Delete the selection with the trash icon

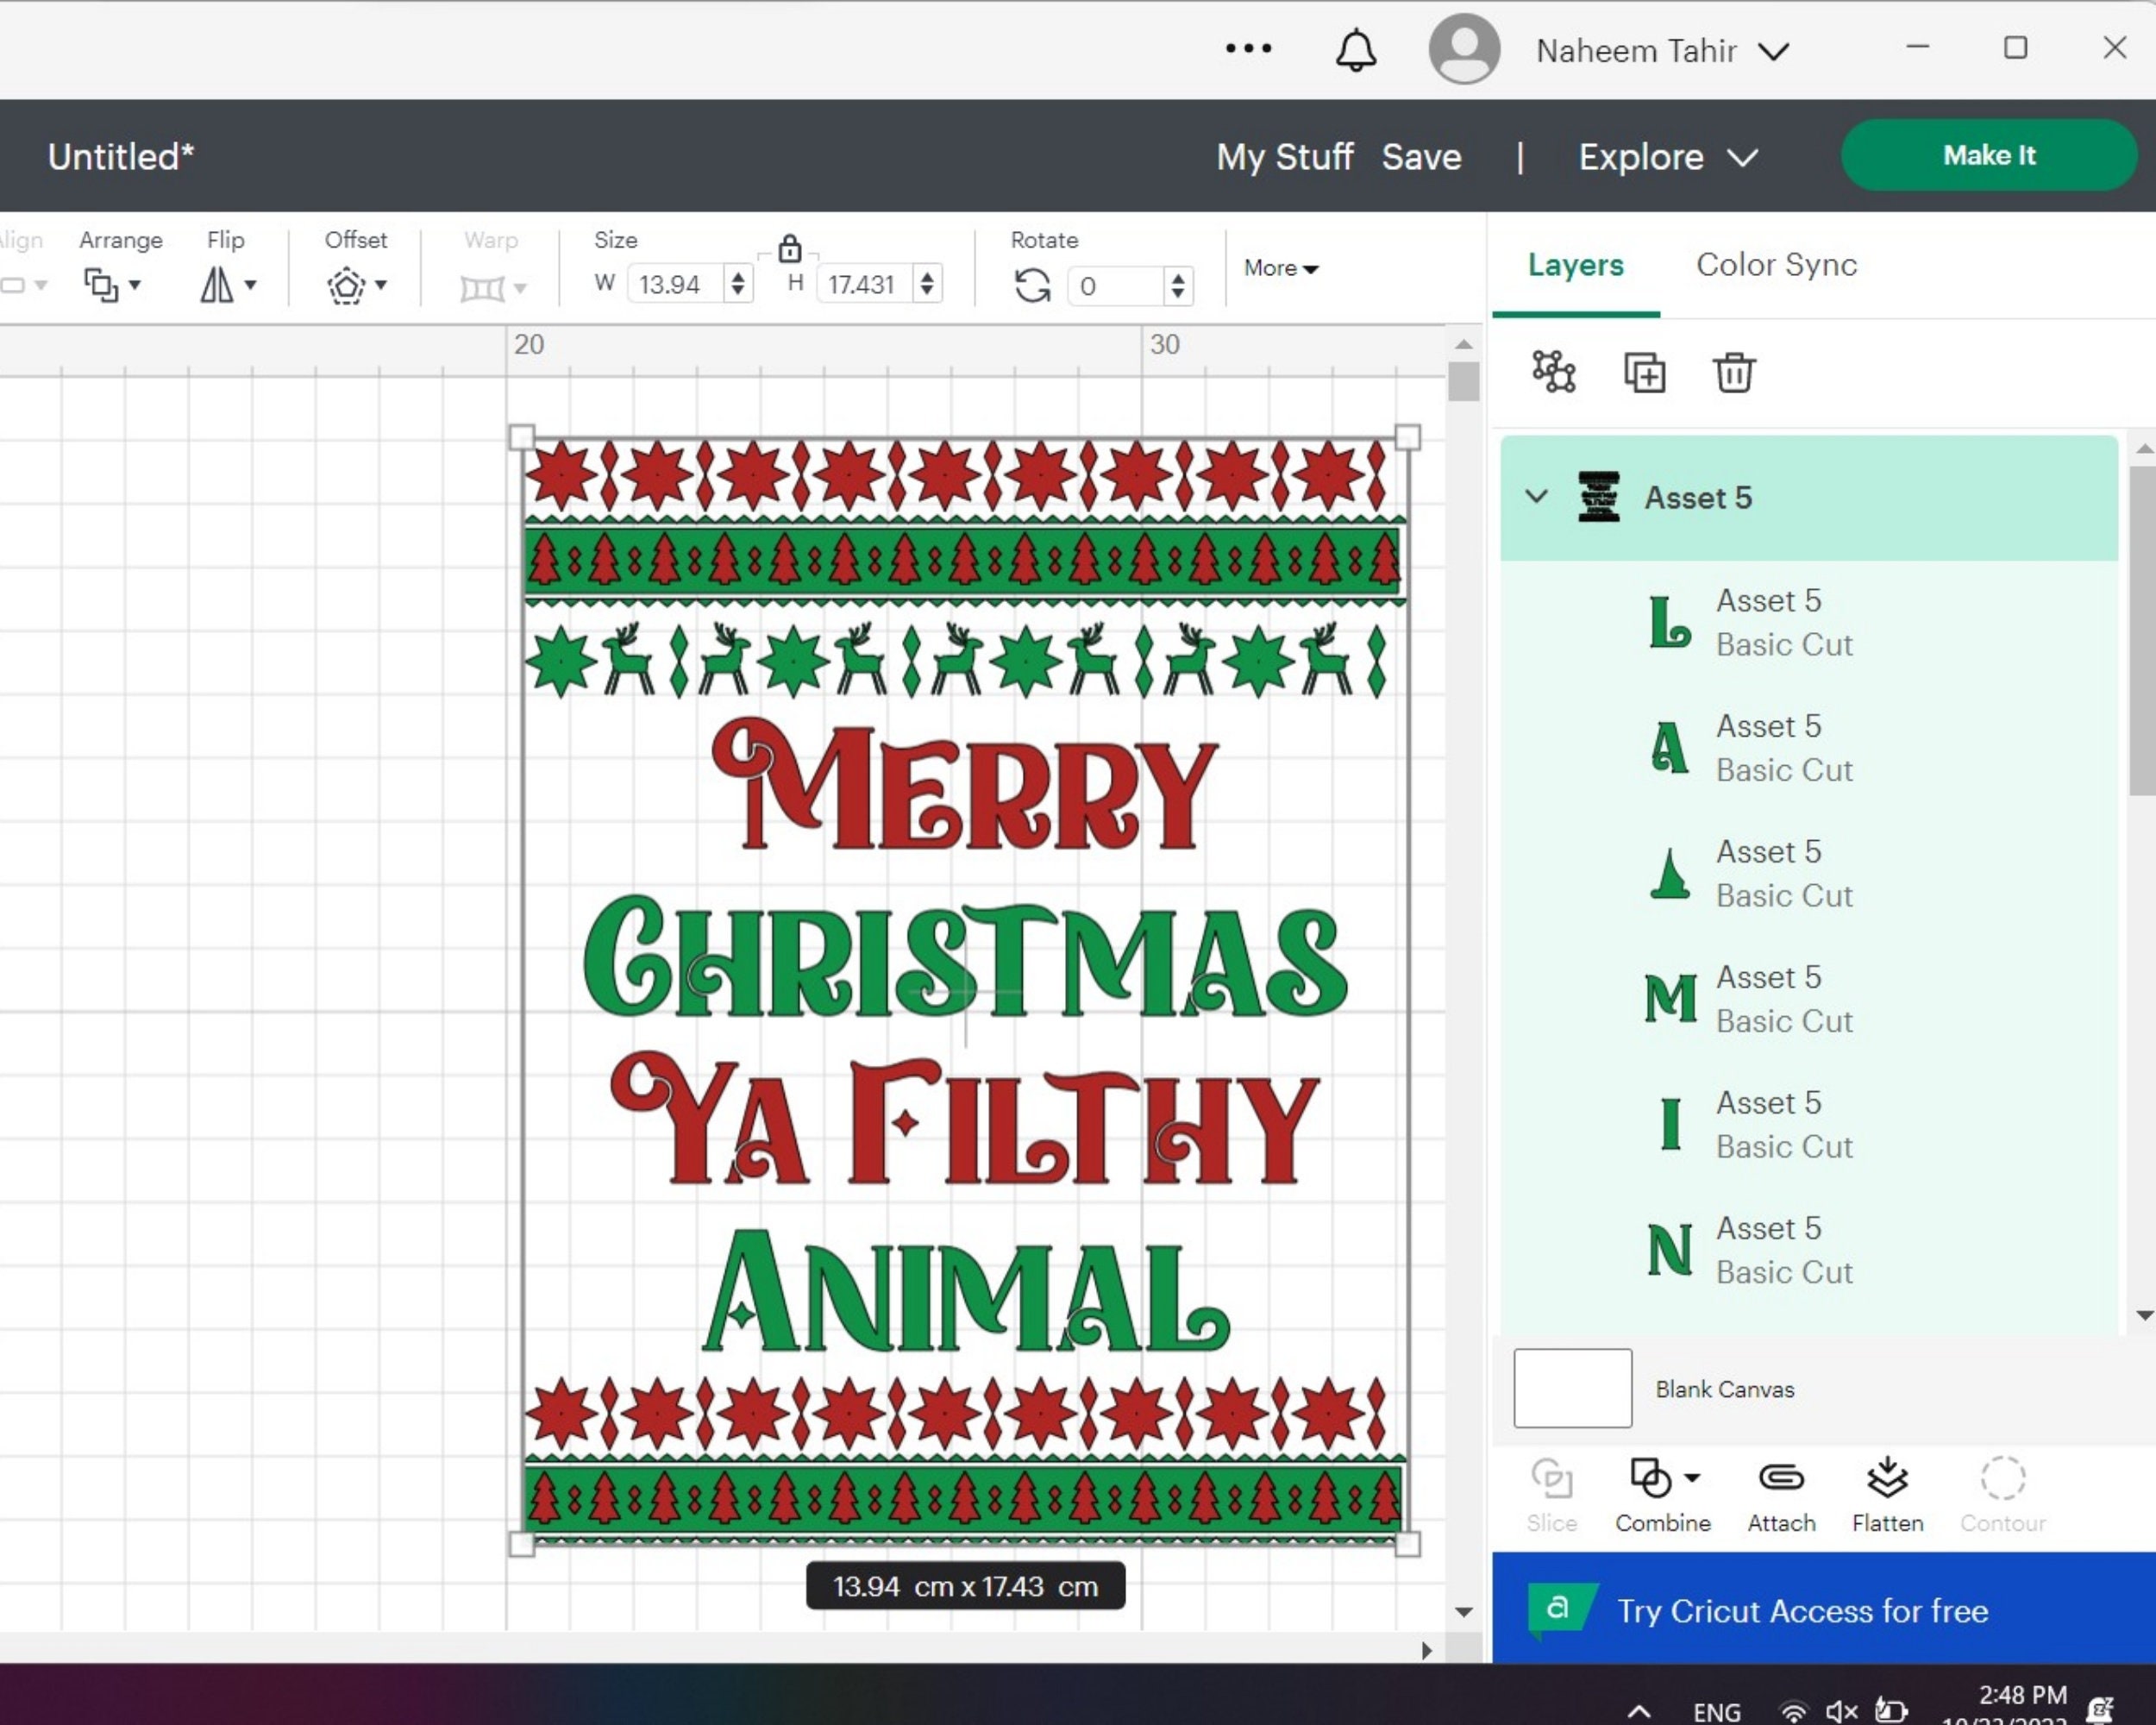(1733, 373)
